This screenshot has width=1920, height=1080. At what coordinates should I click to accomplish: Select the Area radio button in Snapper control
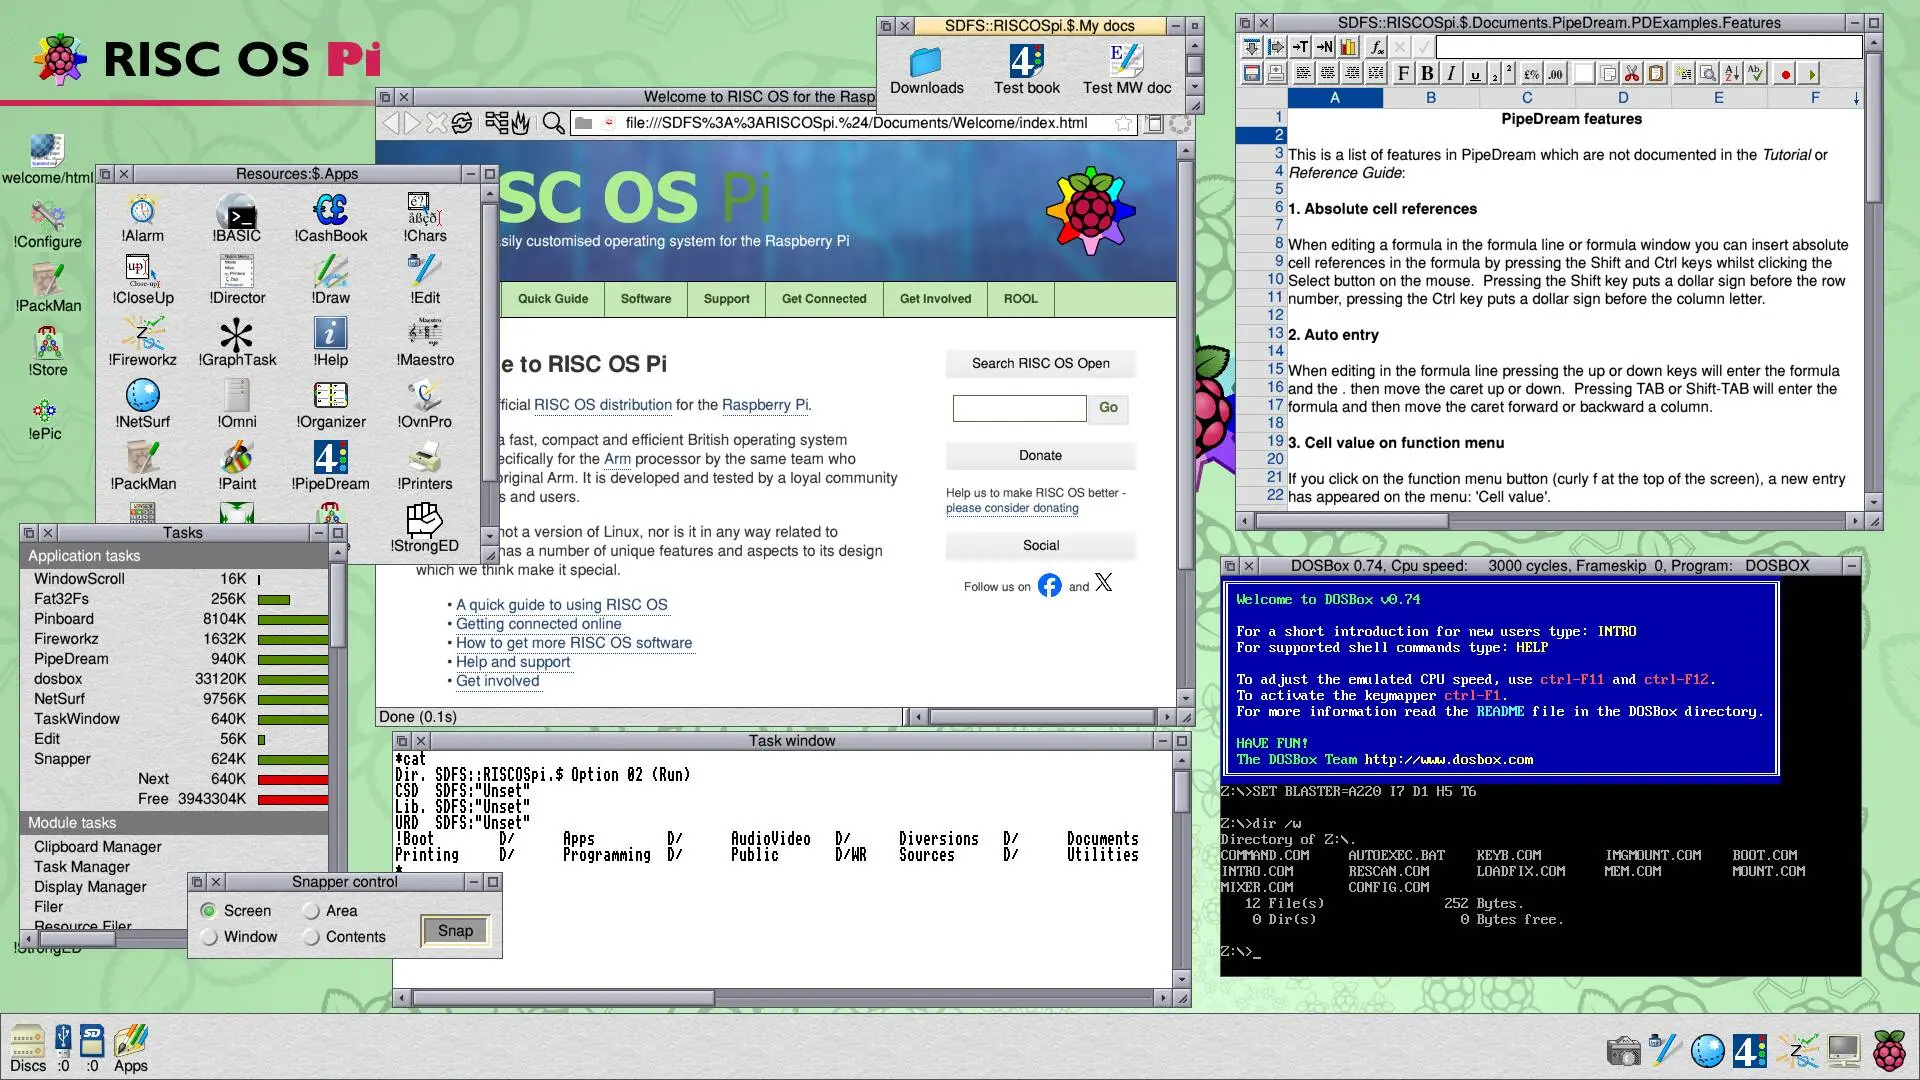pos(313,911)
